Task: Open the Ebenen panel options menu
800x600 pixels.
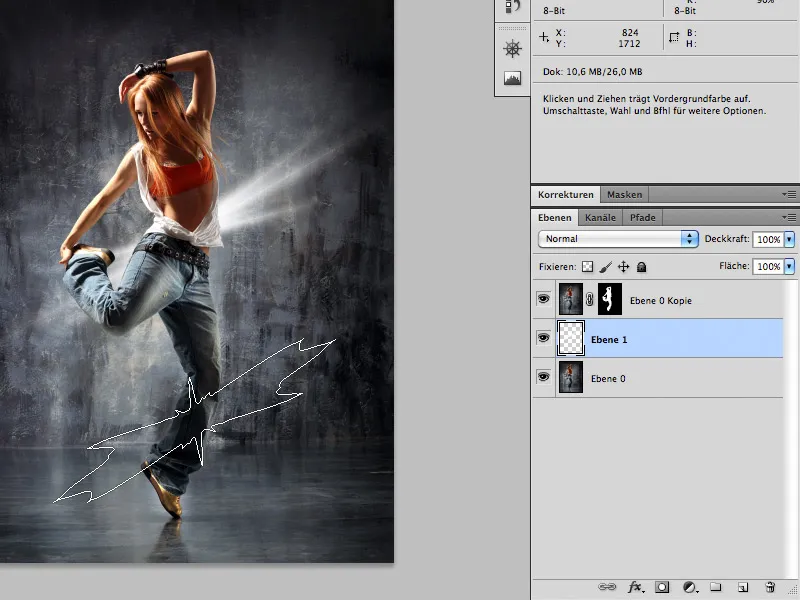Action: tap(789, 217)
